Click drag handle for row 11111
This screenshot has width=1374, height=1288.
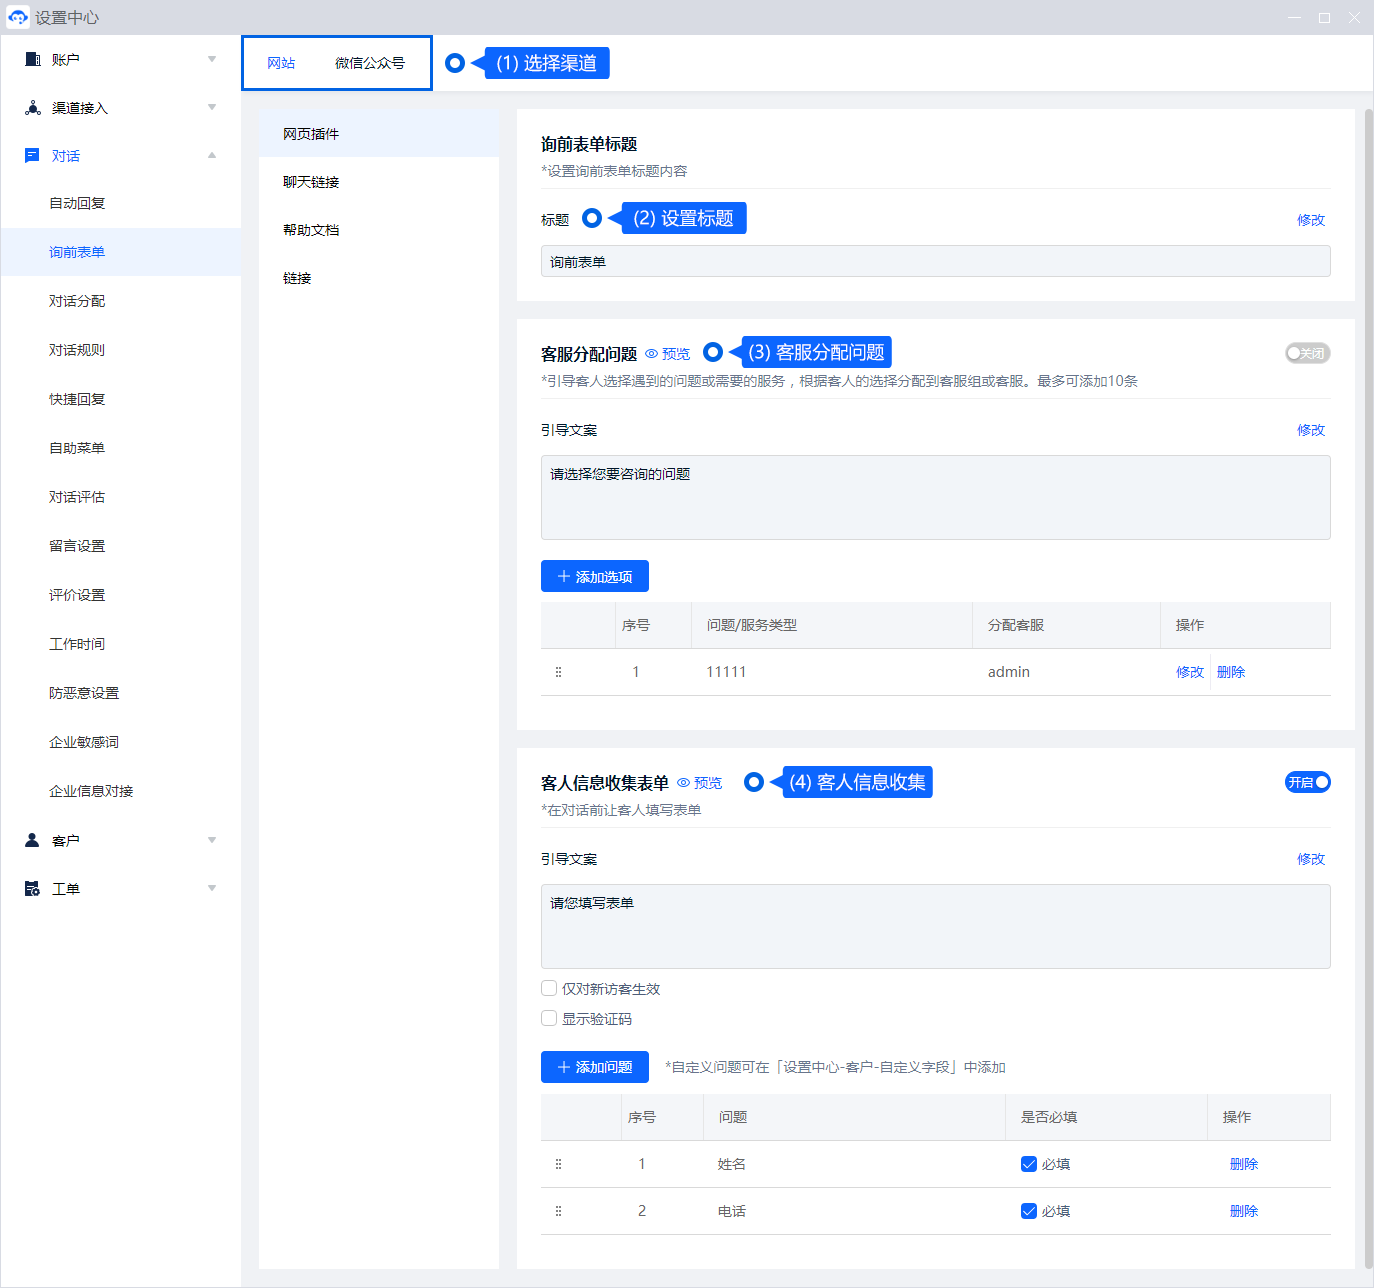(x=558, y=672)
